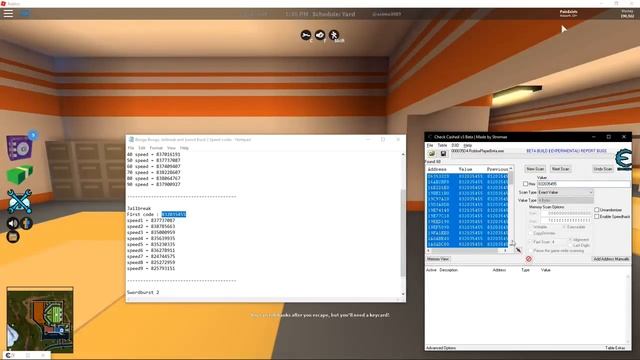Image resolution: width=640 pixels, height=360 pixels.
Task: Click the crawl action icon
Action: pyautogui.click(x=306, y=36)
